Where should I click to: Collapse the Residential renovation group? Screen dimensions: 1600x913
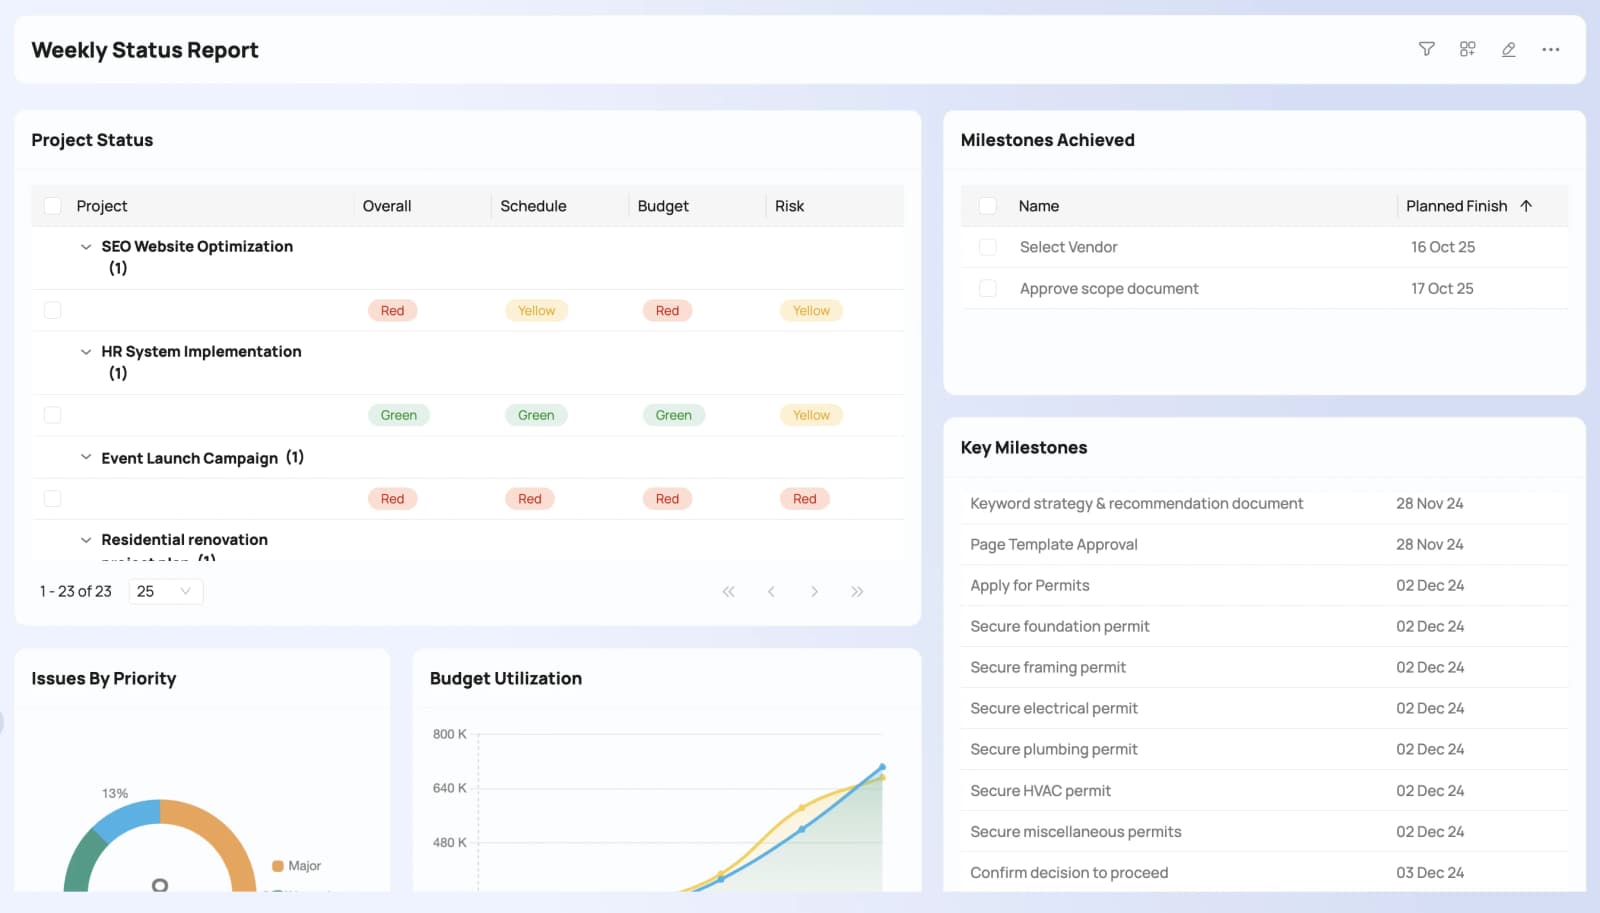(x=86, y=540)
